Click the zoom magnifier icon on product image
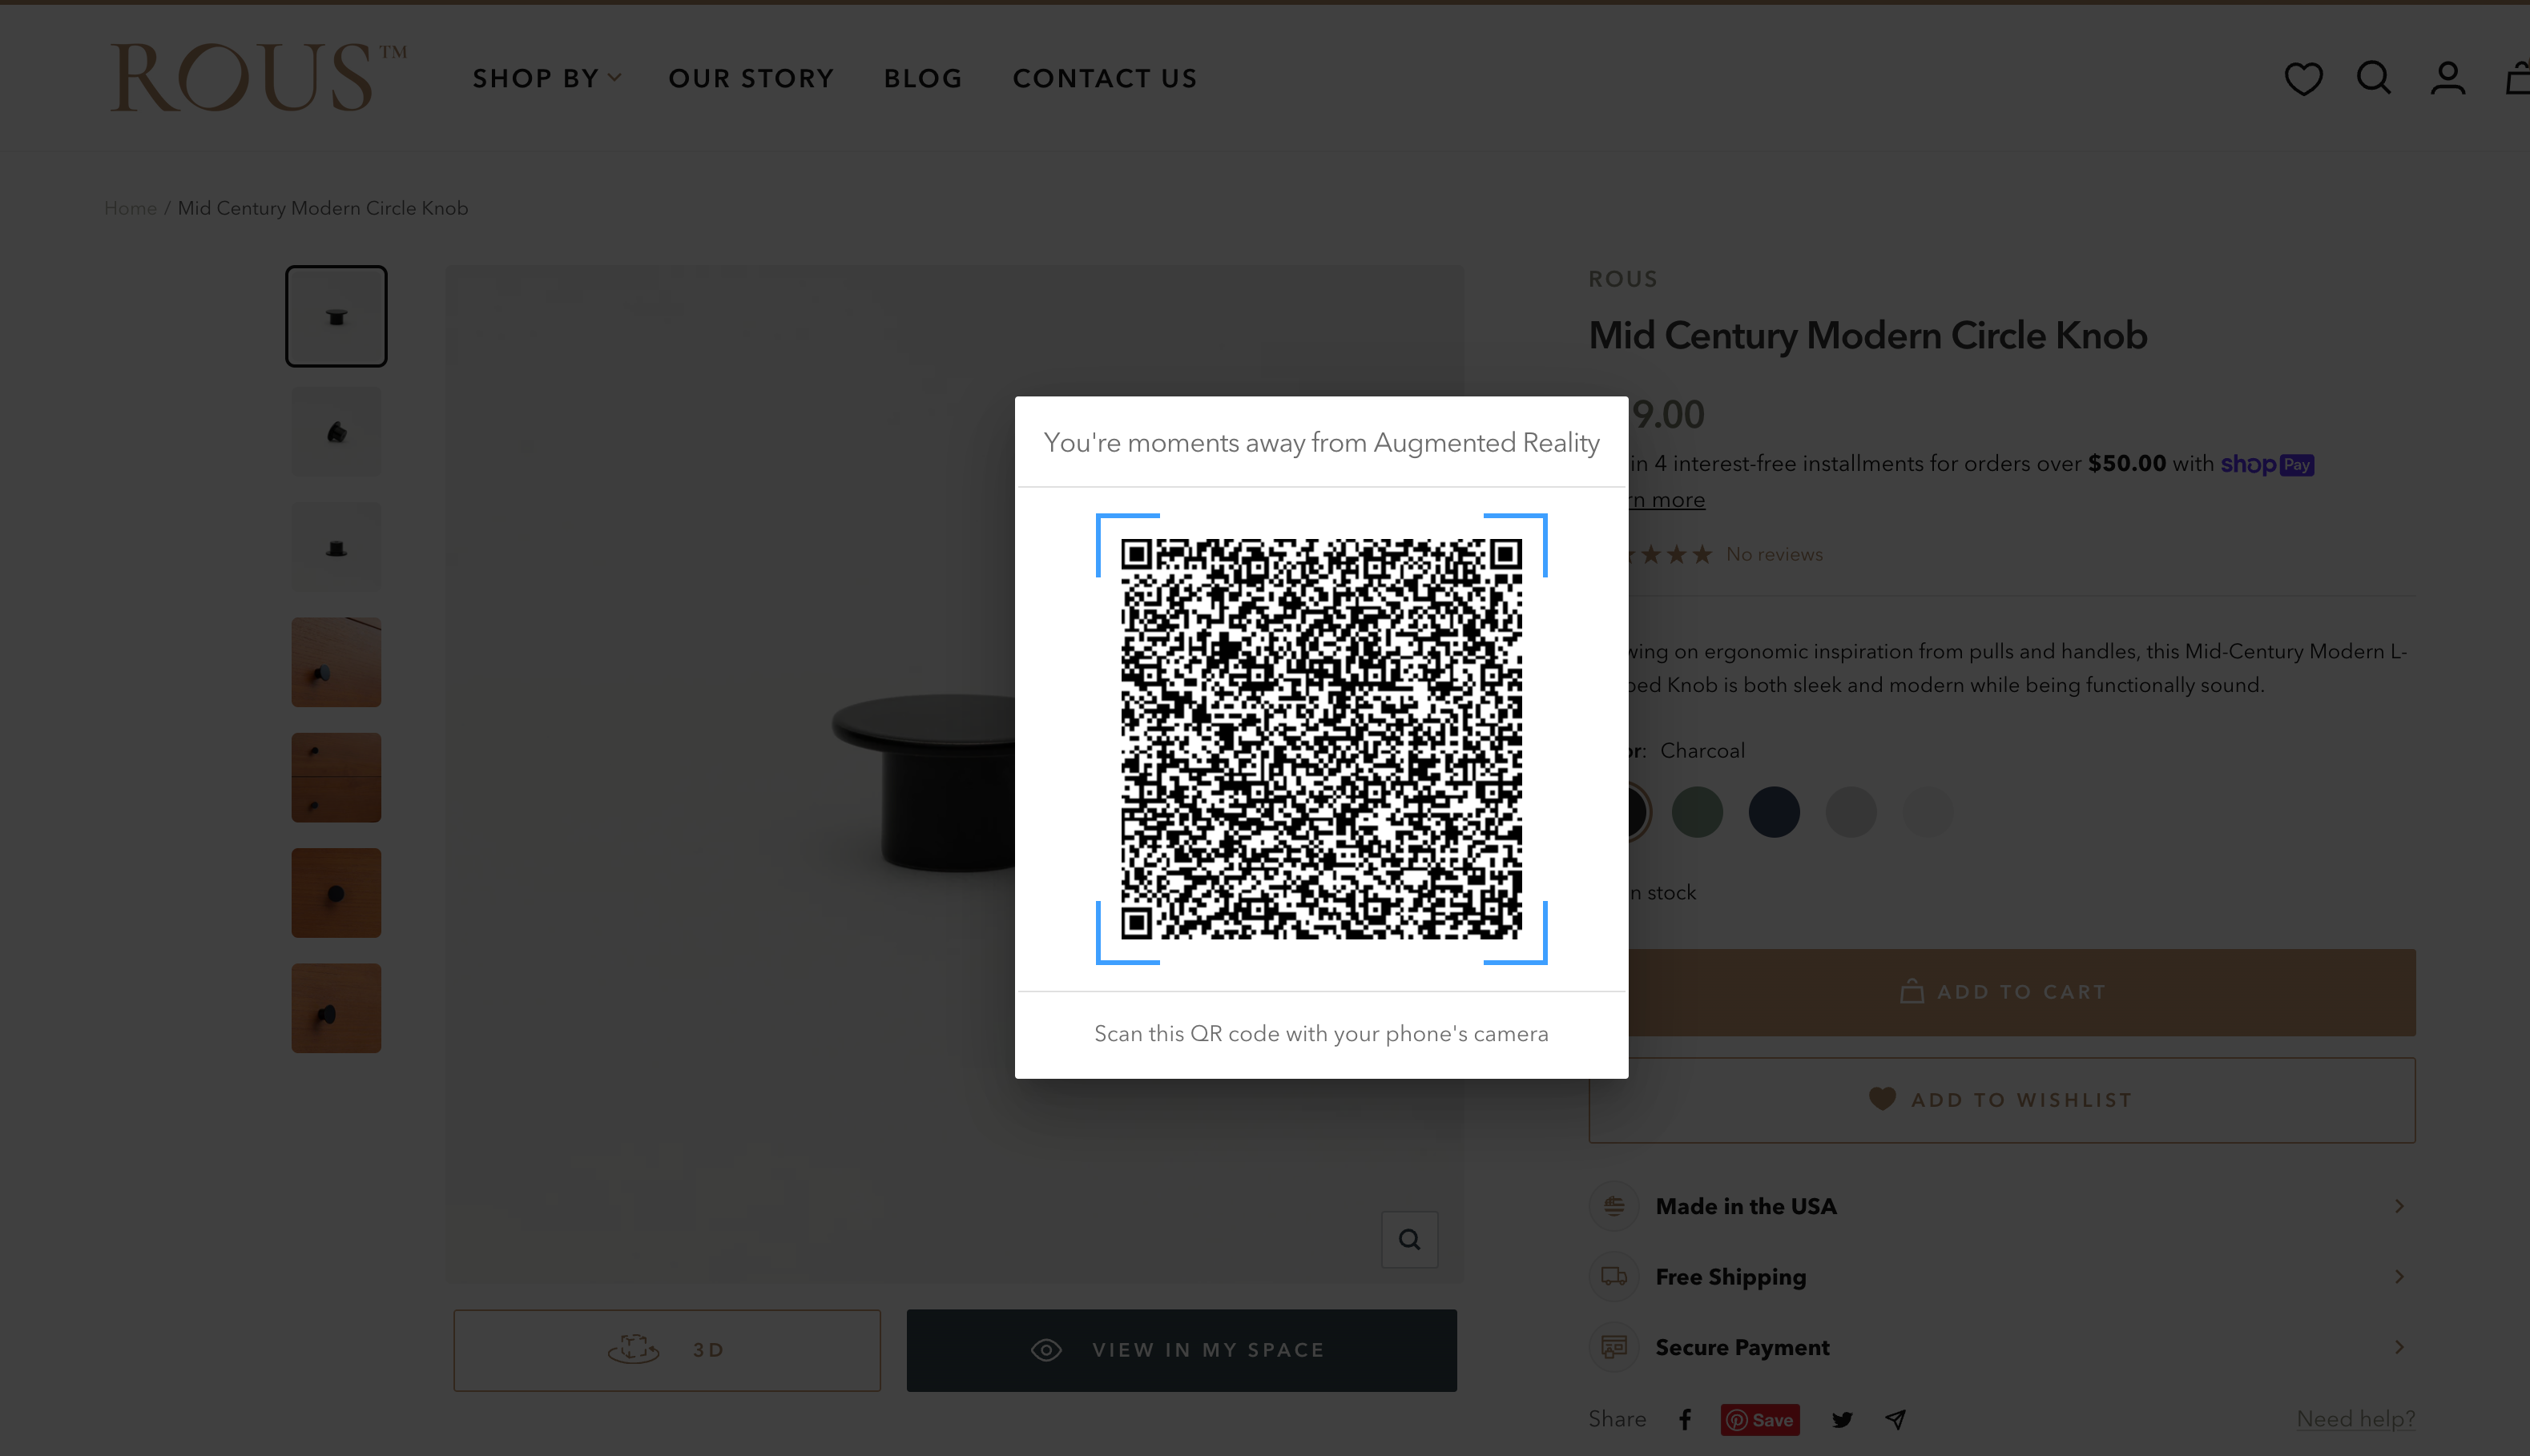Viewport: 2530px width, 1456px height. click(x=1411, y=1239)
